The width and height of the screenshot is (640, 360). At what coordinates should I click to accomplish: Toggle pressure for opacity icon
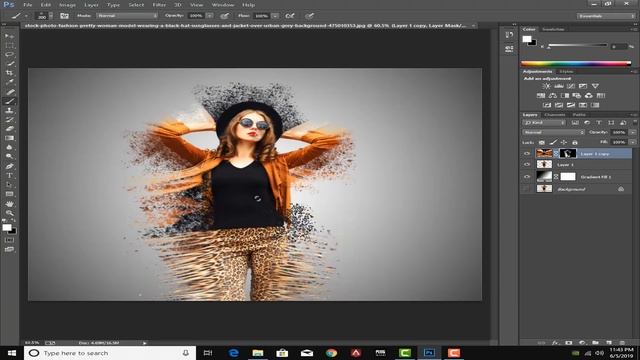(x=224, y=16)
